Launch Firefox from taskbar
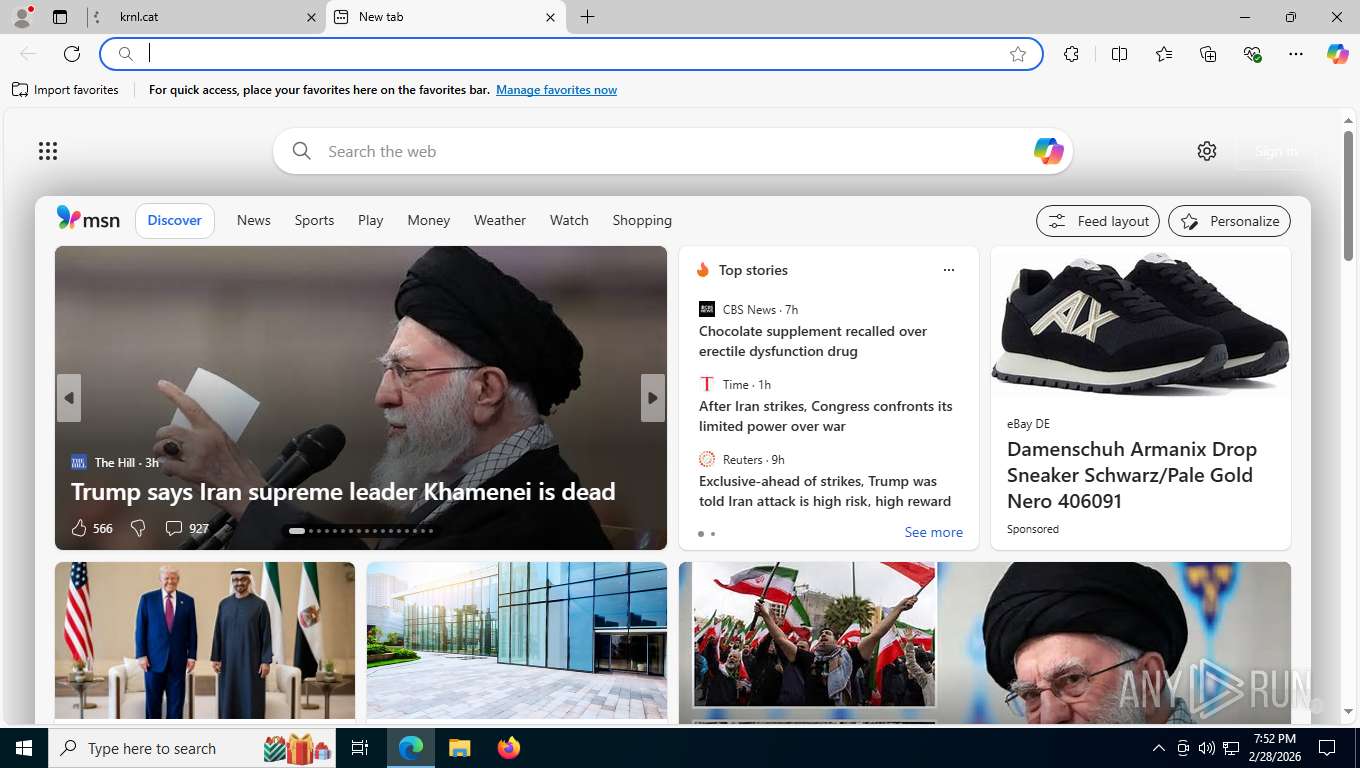Screen dimensions: 1360x768 tap(509, 748)
